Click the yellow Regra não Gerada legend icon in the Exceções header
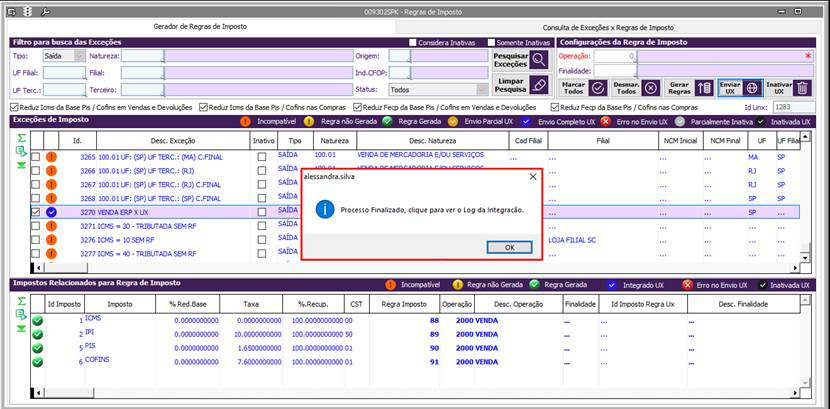 [x=309, y=122]
